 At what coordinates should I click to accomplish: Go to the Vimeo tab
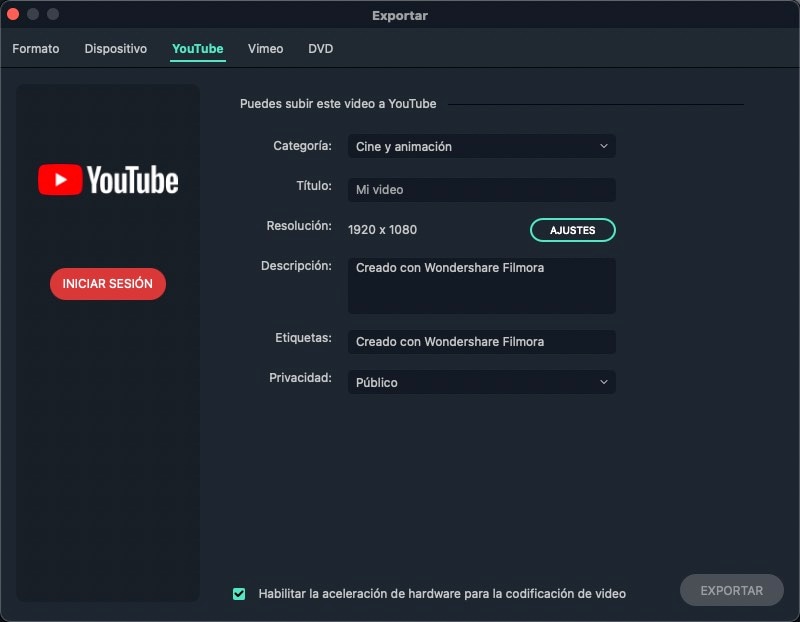(x=265, y=48)
